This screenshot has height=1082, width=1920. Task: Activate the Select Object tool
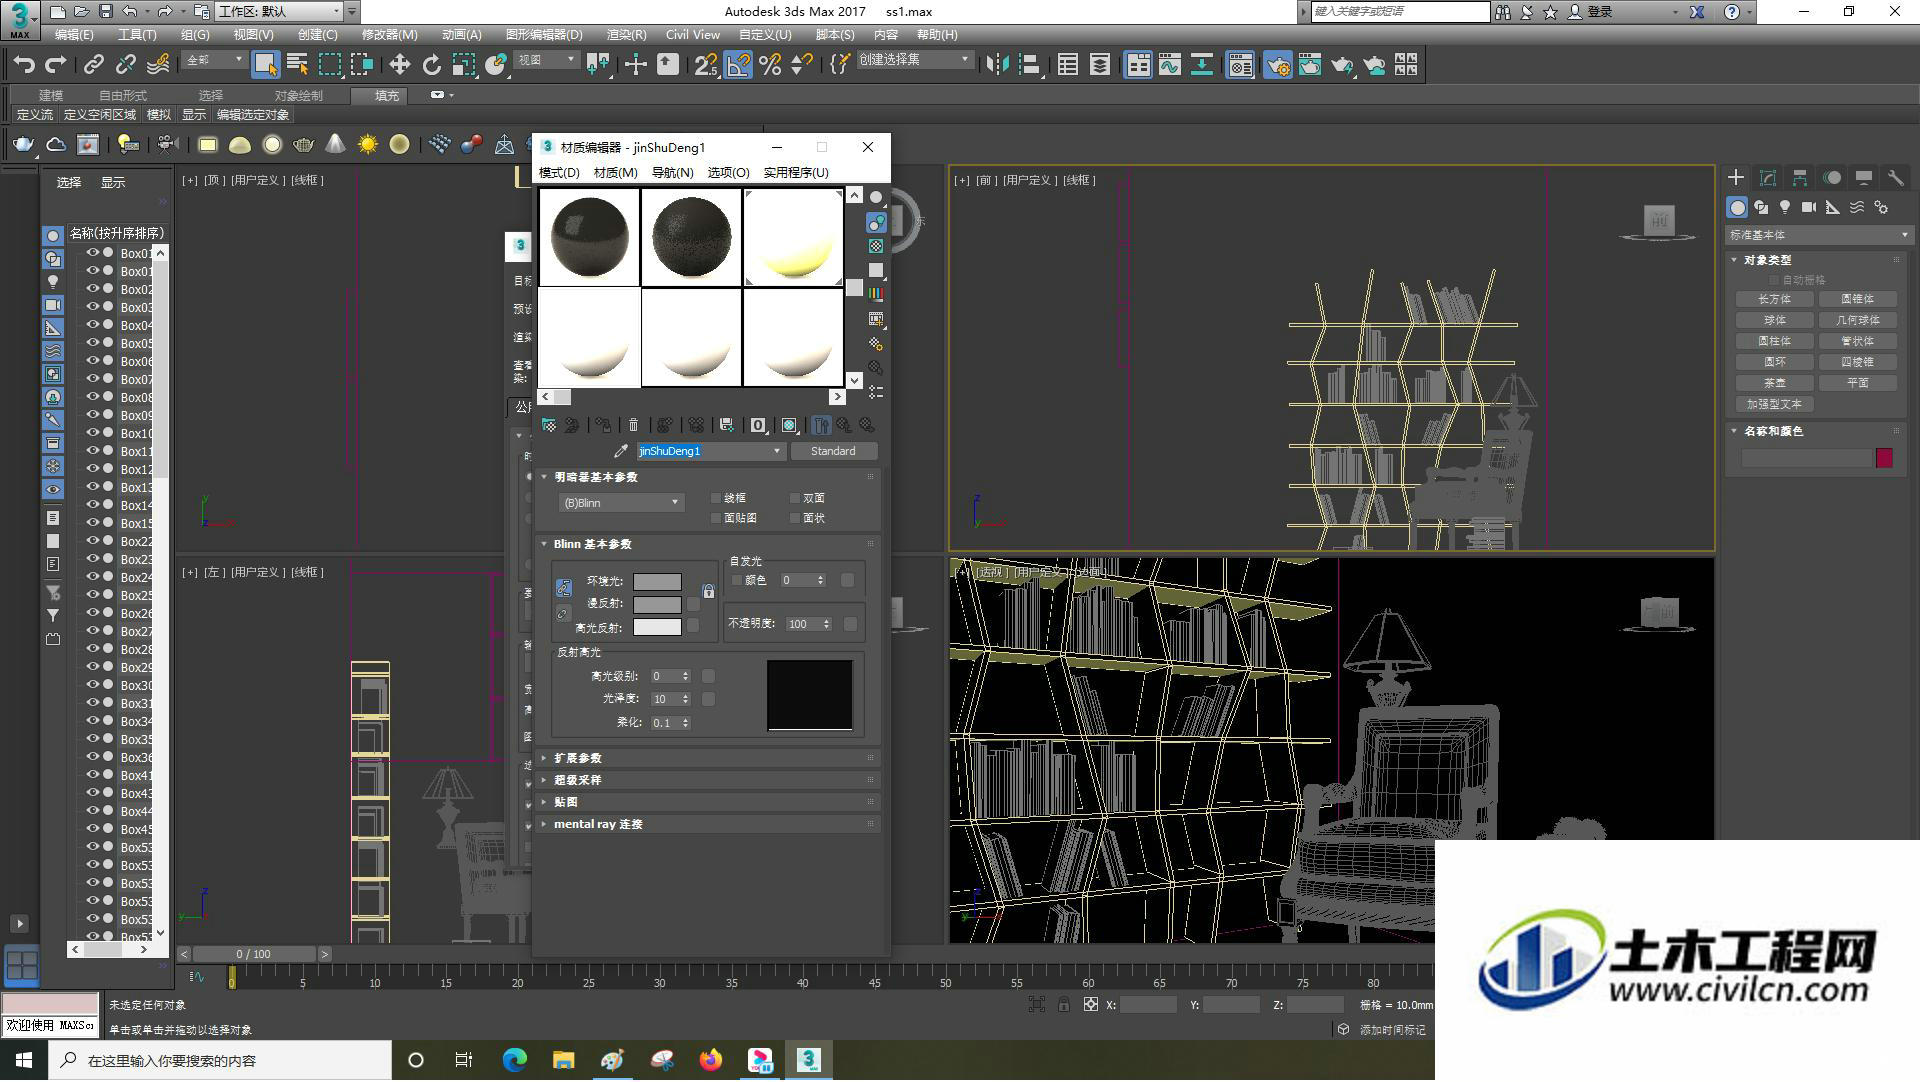click(265, 65)
